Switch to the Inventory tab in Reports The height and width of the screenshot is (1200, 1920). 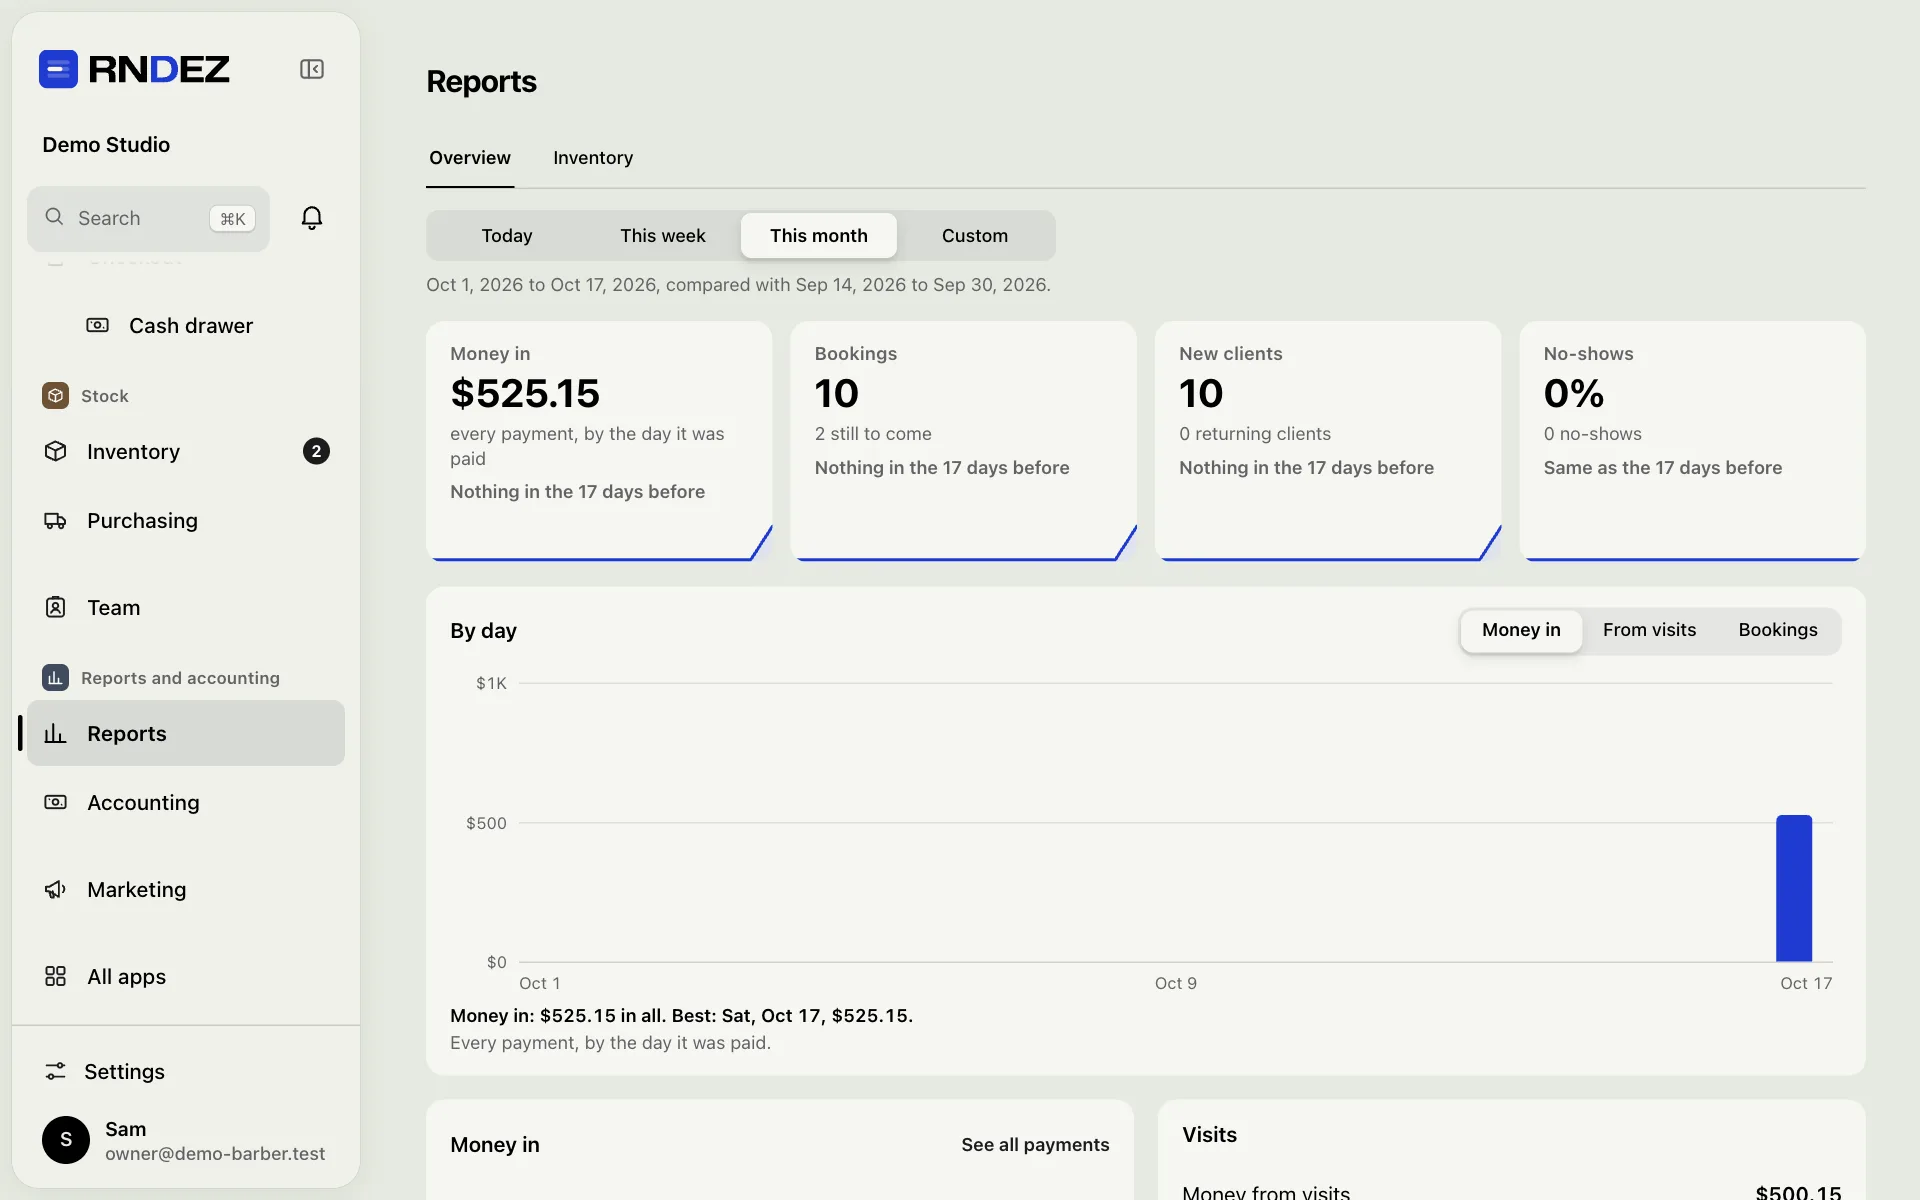click(593, 158)
